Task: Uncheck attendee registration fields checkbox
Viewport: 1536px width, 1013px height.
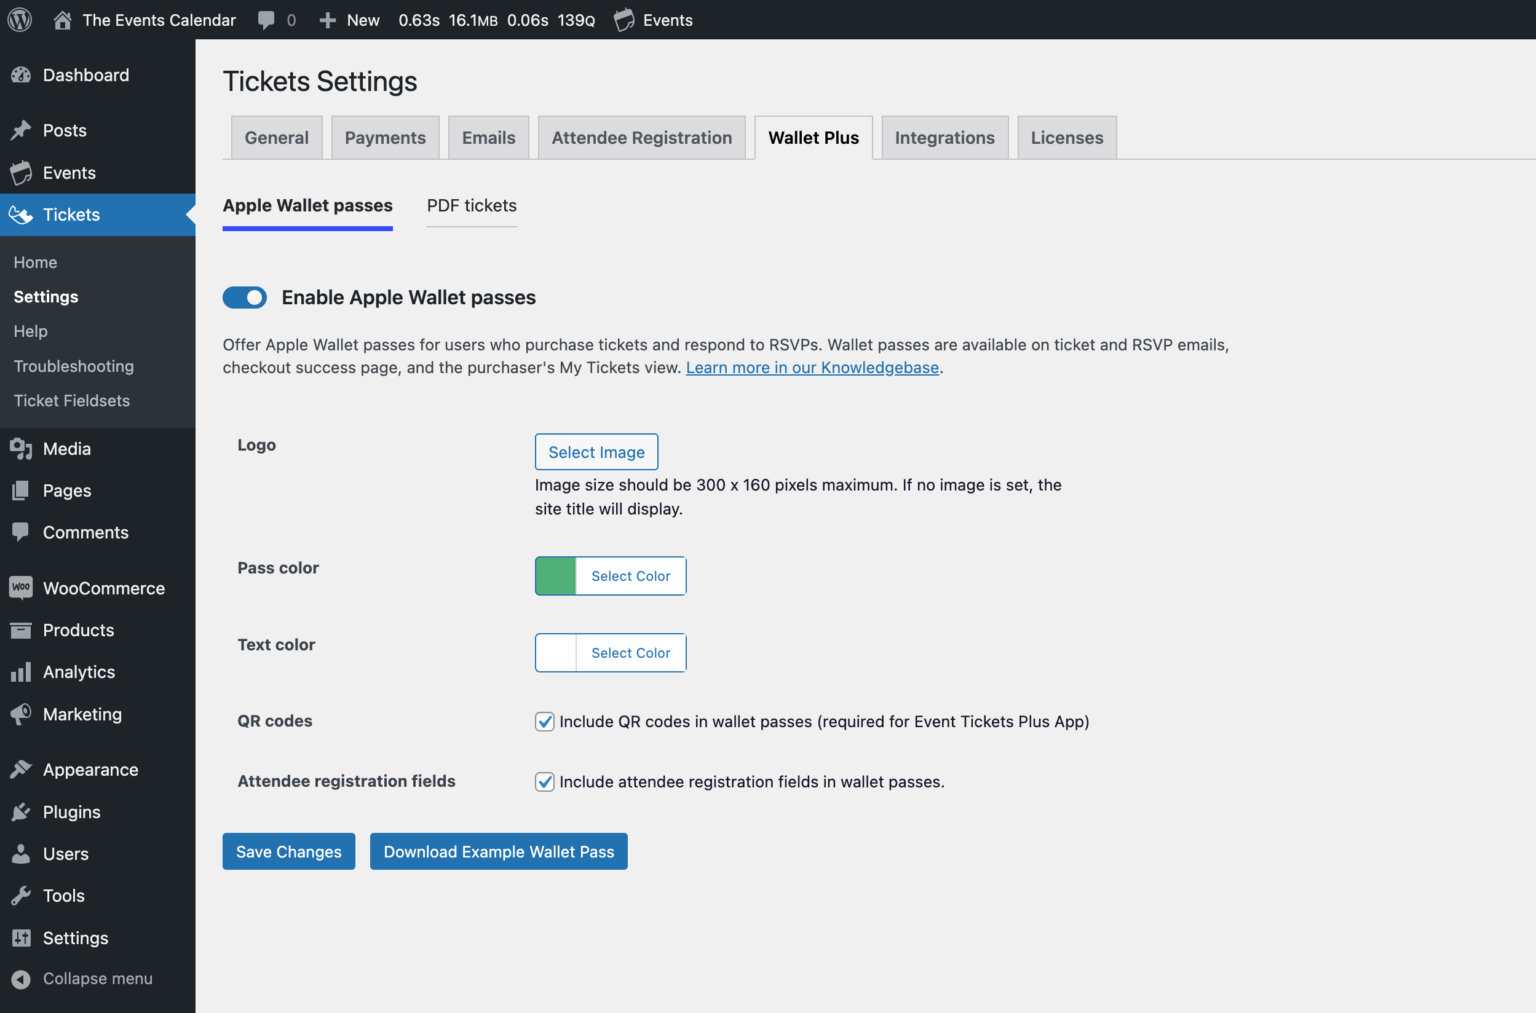Action: tap(544, 781)
